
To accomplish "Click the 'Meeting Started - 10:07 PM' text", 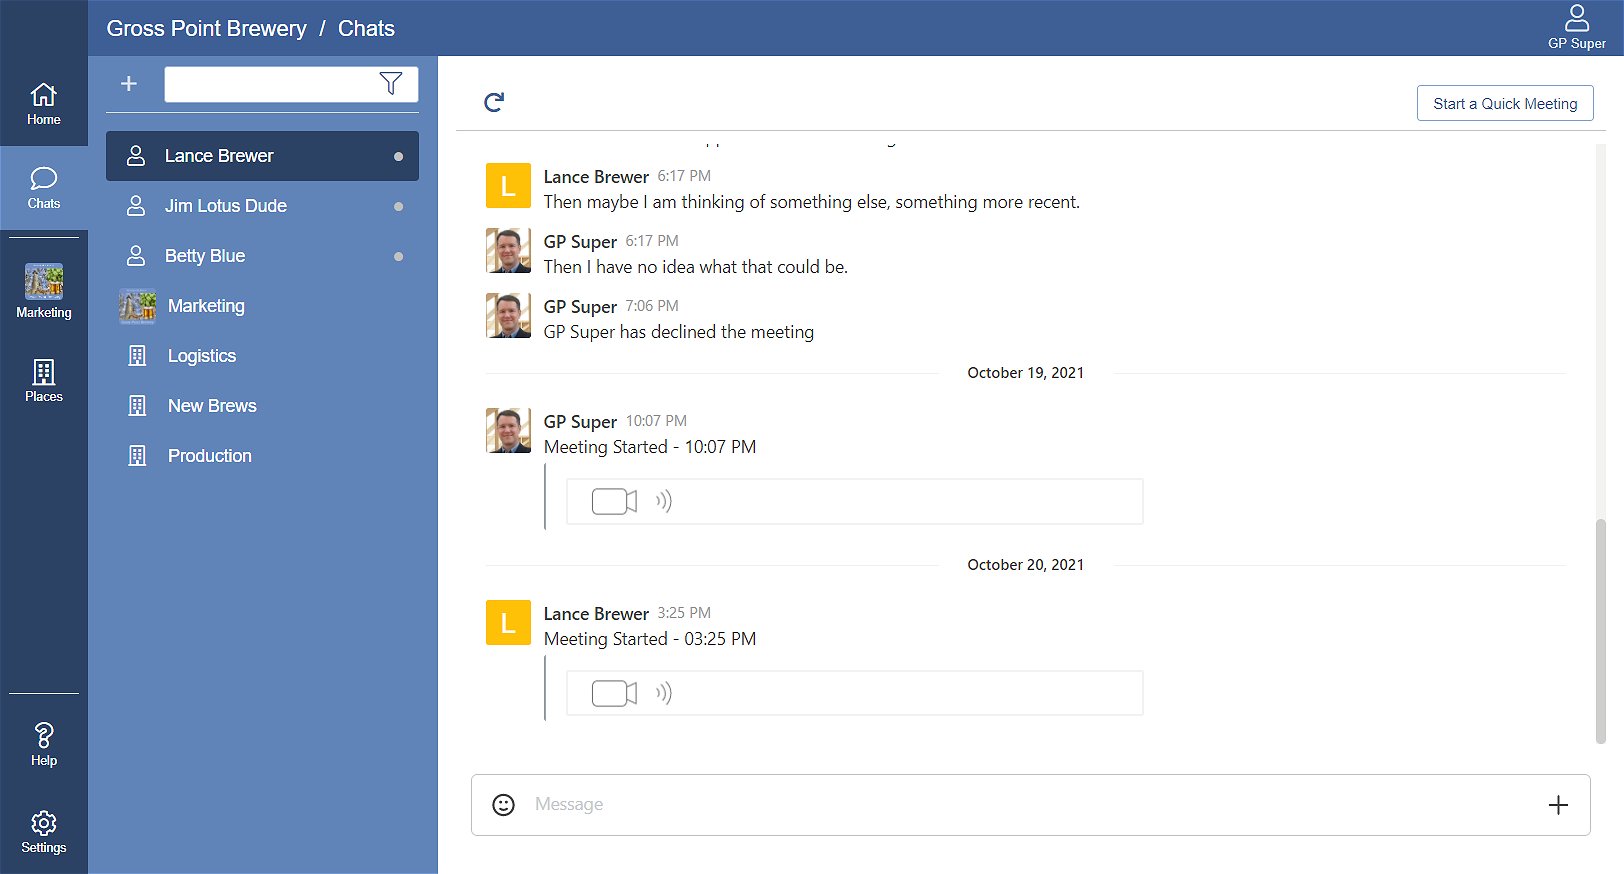I will [650, 447].
